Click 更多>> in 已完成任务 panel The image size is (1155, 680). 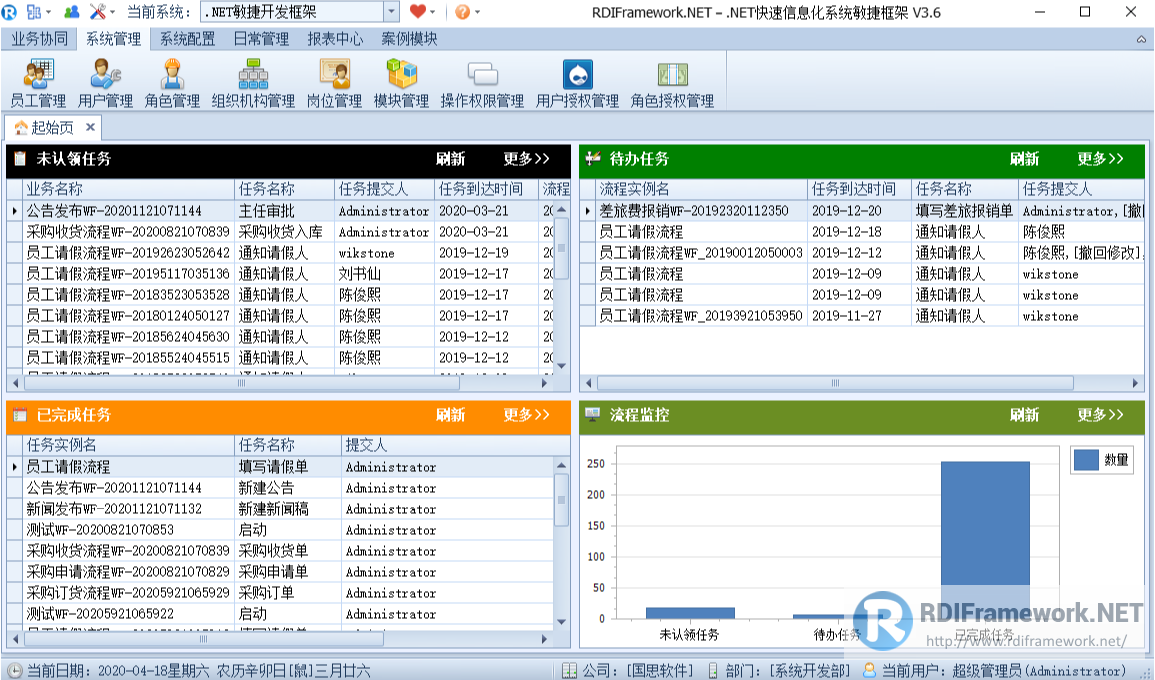(527, 417)
